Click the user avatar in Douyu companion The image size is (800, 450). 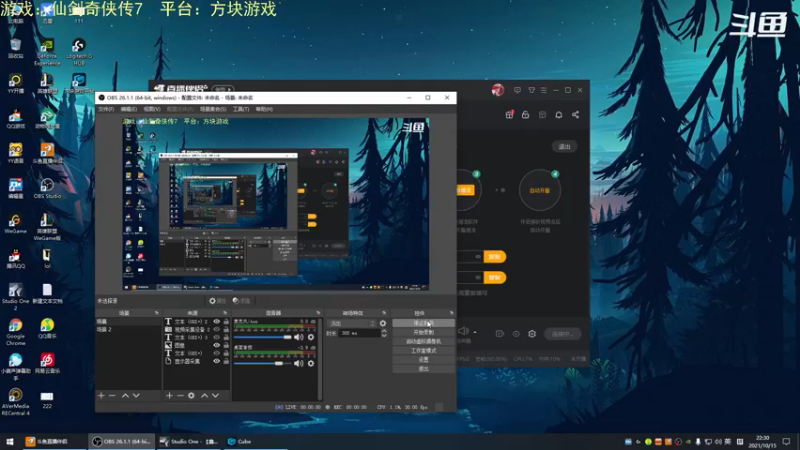[x=498, y=90]
